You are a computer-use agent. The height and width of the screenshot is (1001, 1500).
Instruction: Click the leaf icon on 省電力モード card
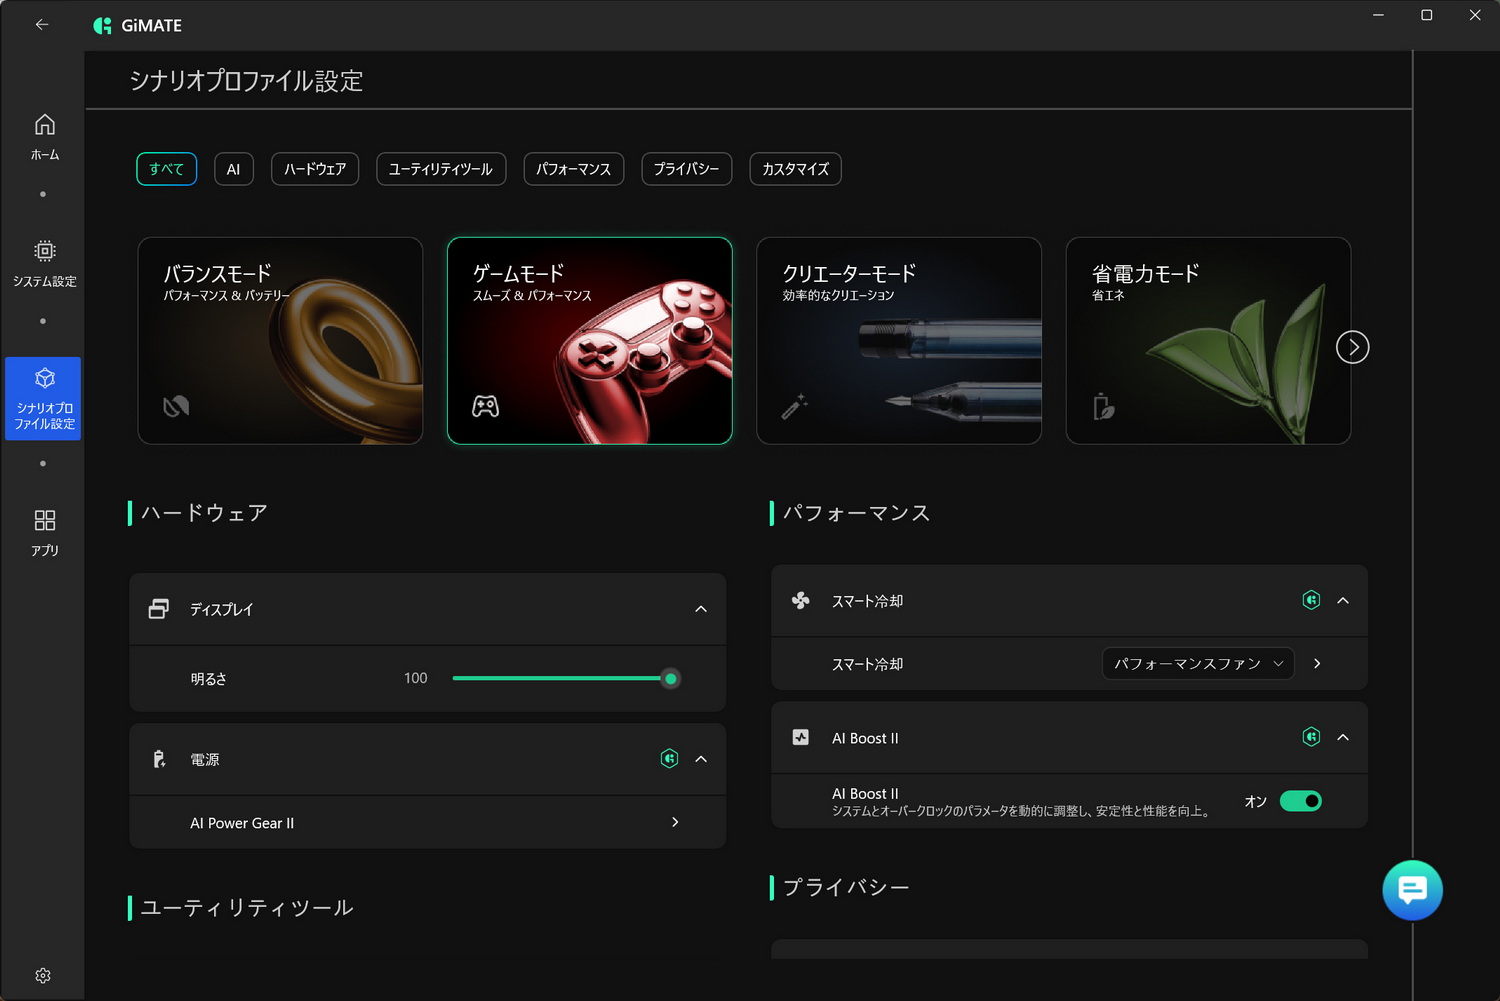point(1103,406)
